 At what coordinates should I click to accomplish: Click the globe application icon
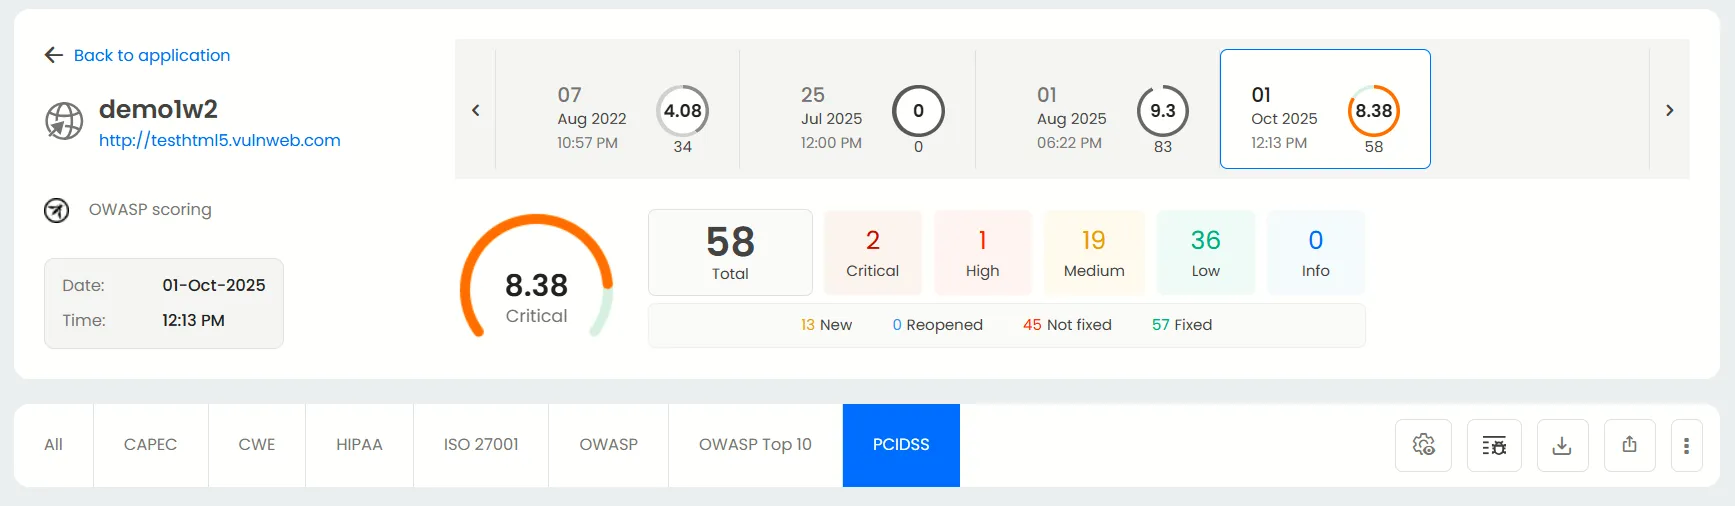click(64, 121)
